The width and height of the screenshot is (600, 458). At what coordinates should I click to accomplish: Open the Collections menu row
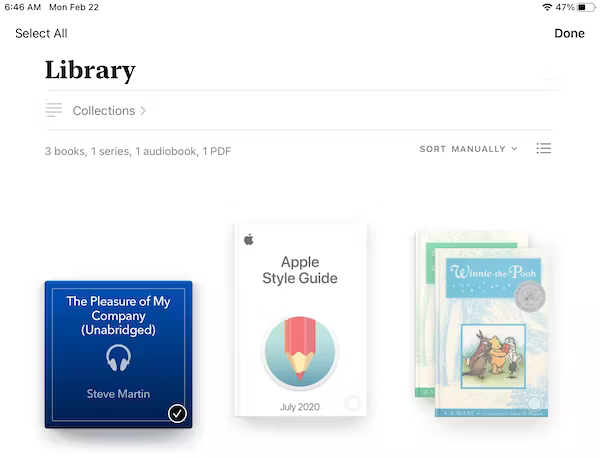[x=300, y=110]
